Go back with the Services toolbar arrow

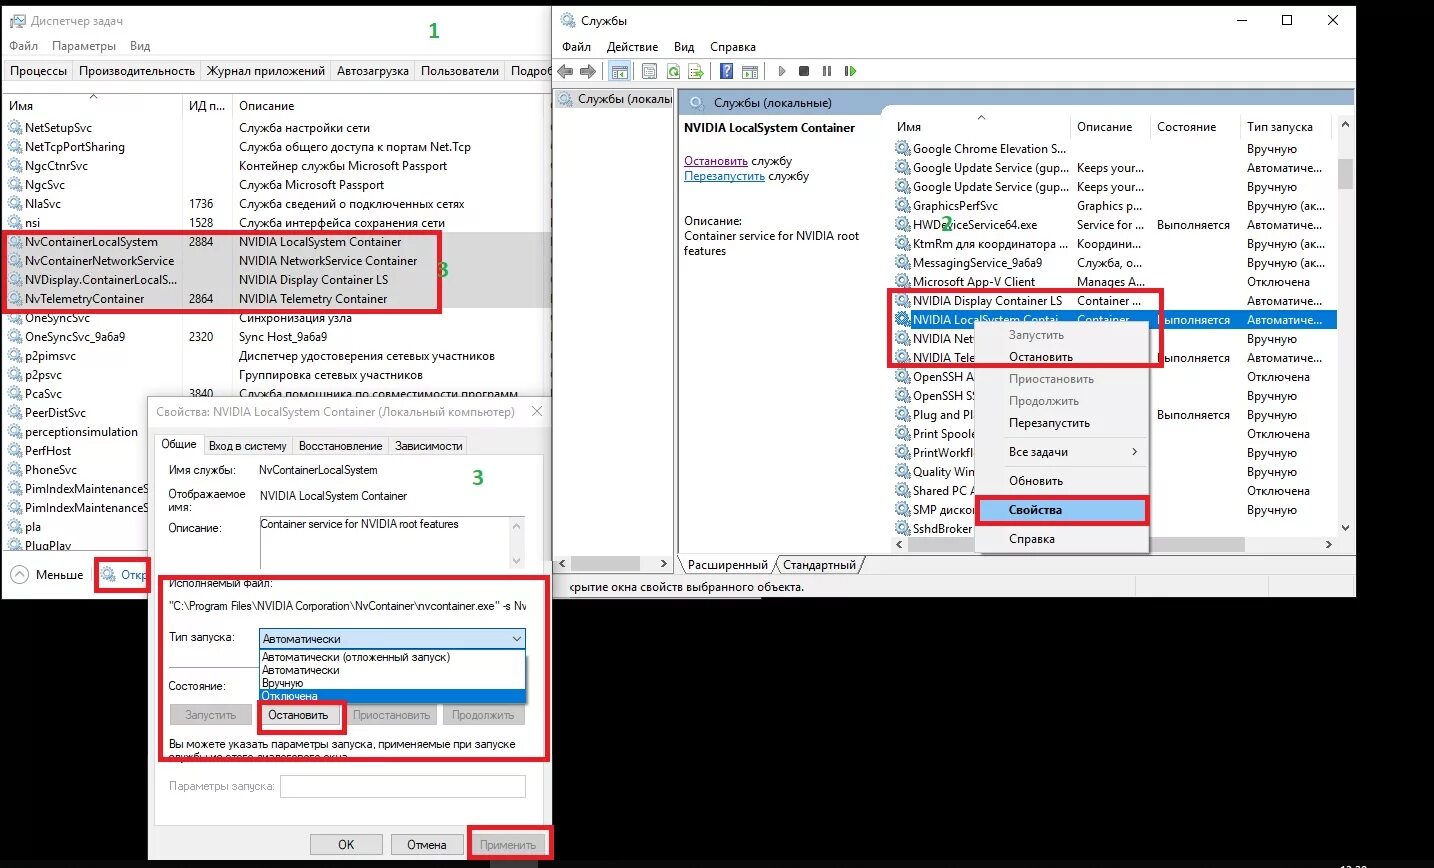565,71
